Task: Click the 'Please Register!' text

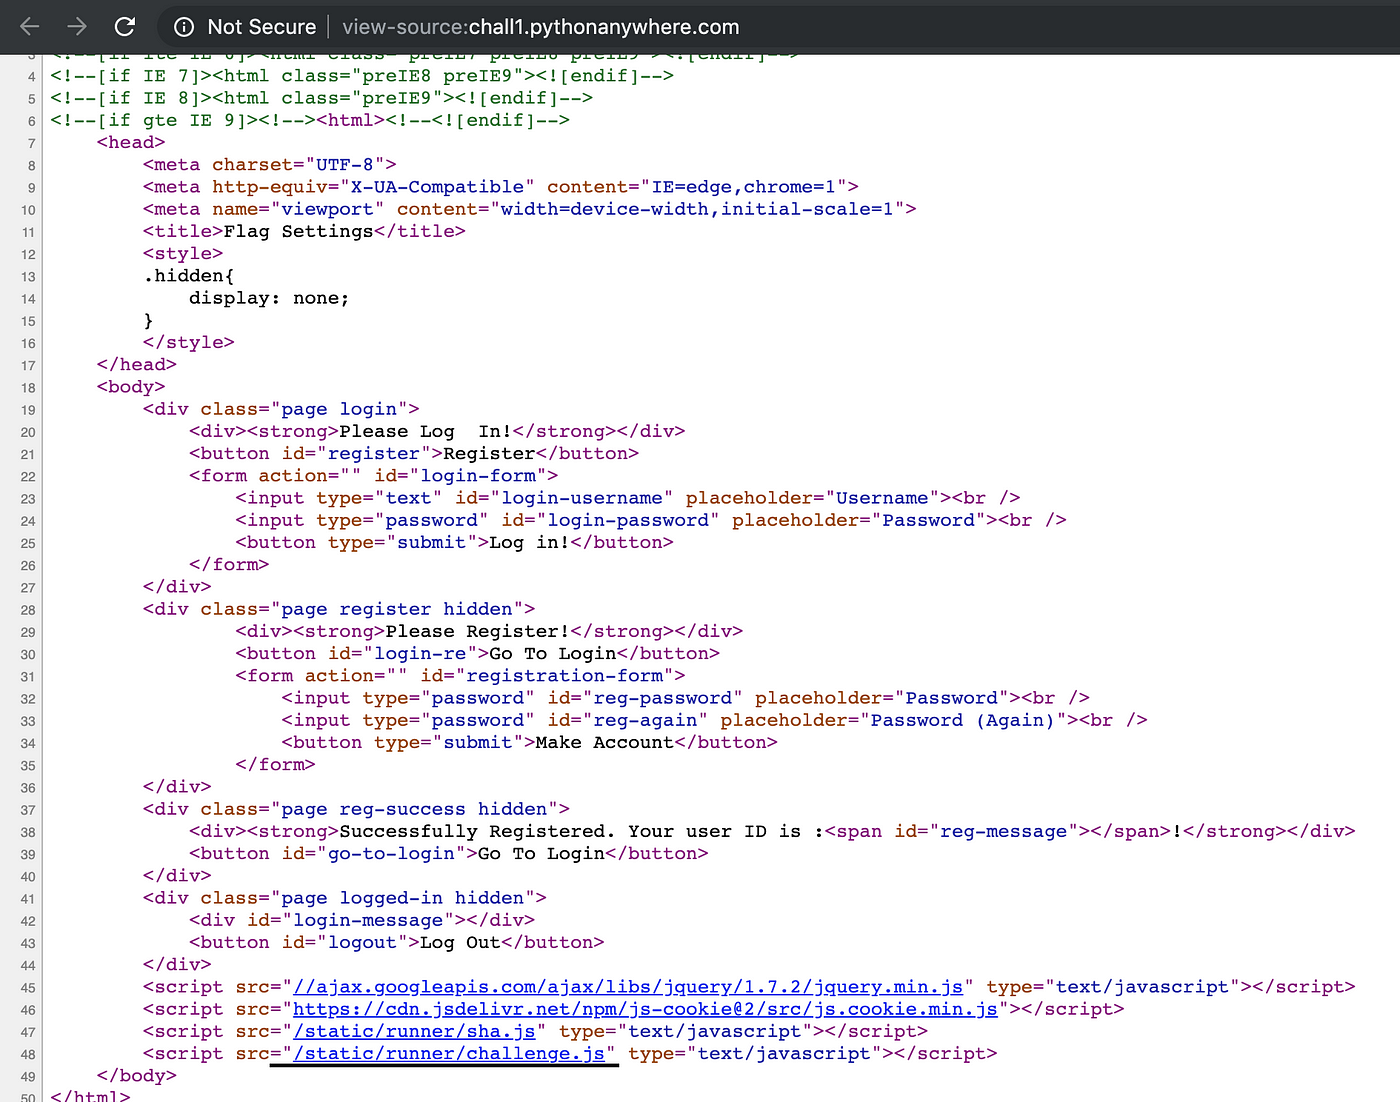Action: [x=477, y=631]
